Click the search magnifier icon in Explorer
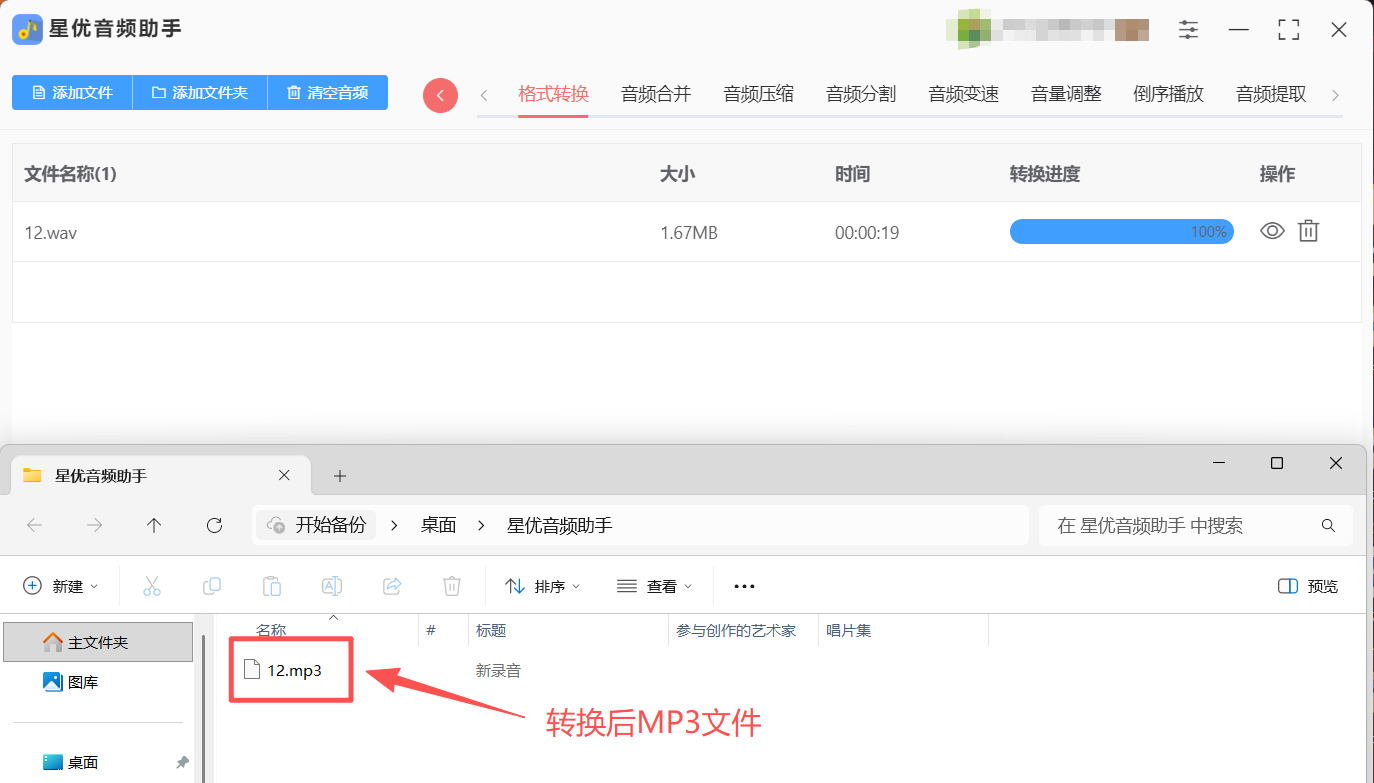The image size is (1374, 783). click(1328, 525)
